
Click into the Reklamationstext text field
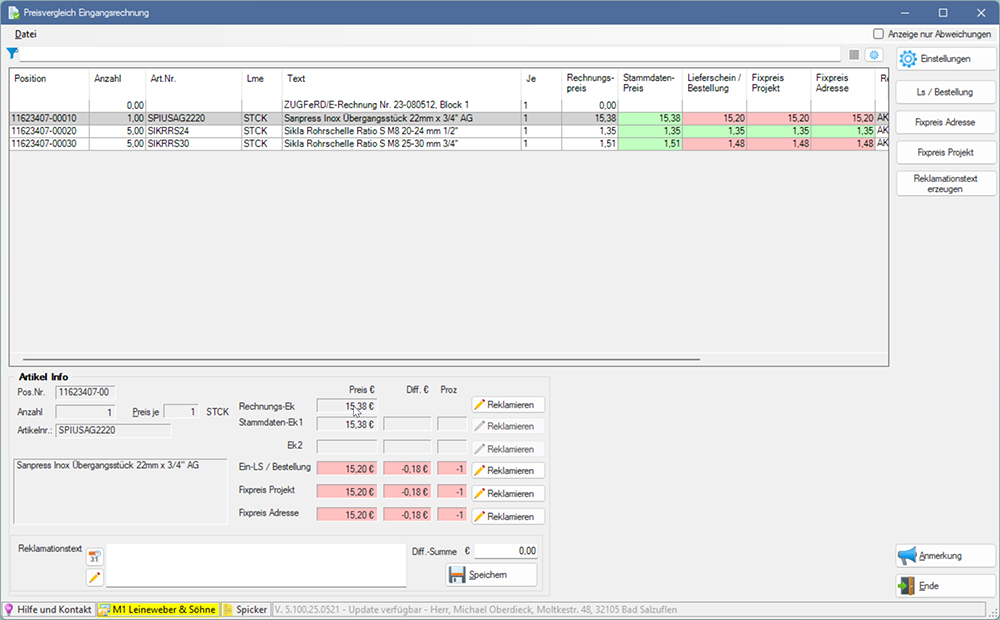pos(256,565)
